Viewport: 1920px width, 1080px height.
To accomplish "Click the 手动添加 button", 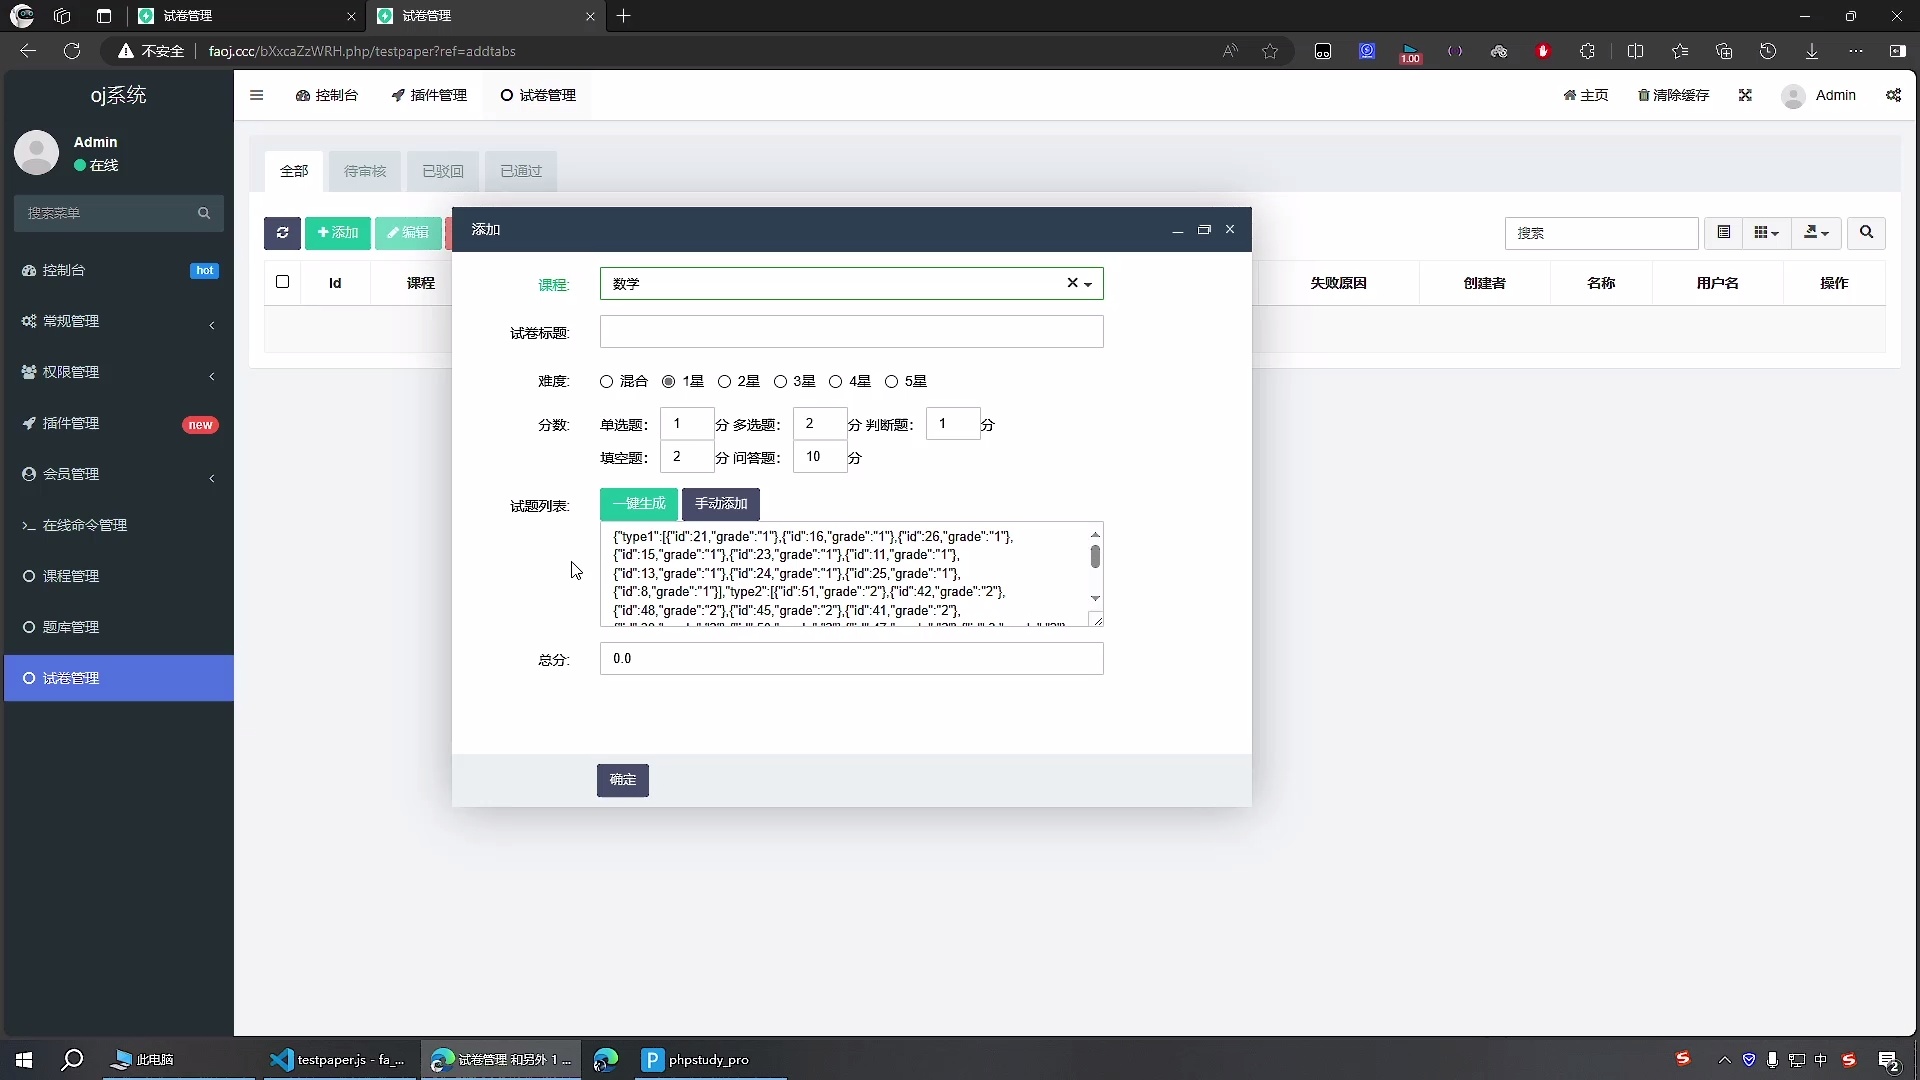I will click(721, 504).
